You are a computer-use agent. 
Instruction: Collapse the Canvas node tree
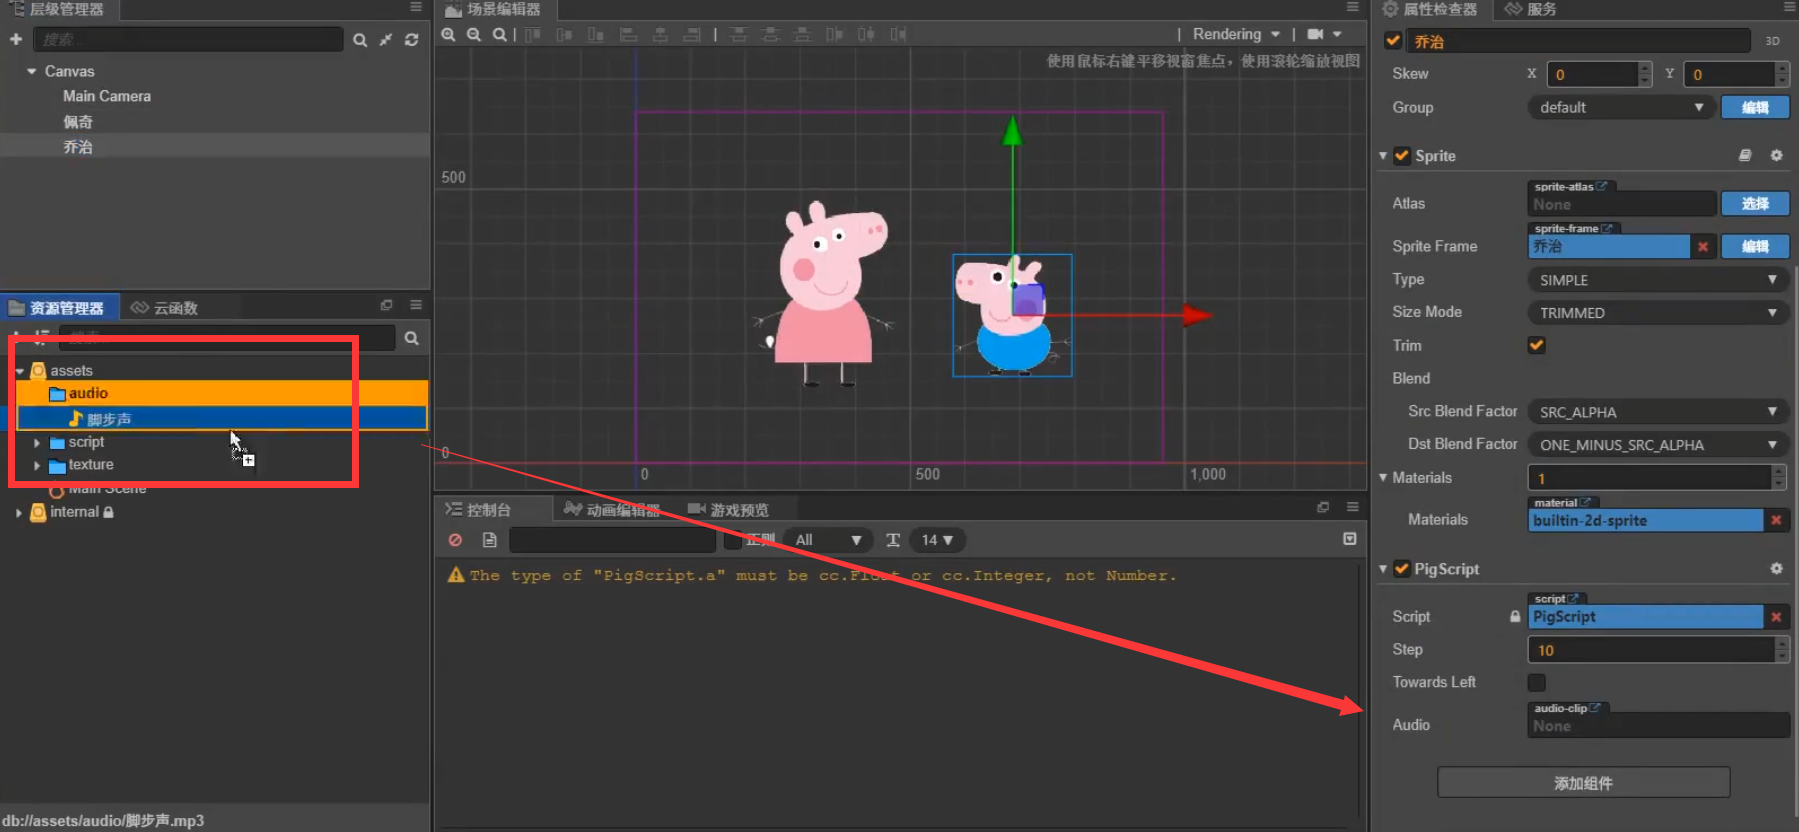pyautogui.click(x=32, y=71)
